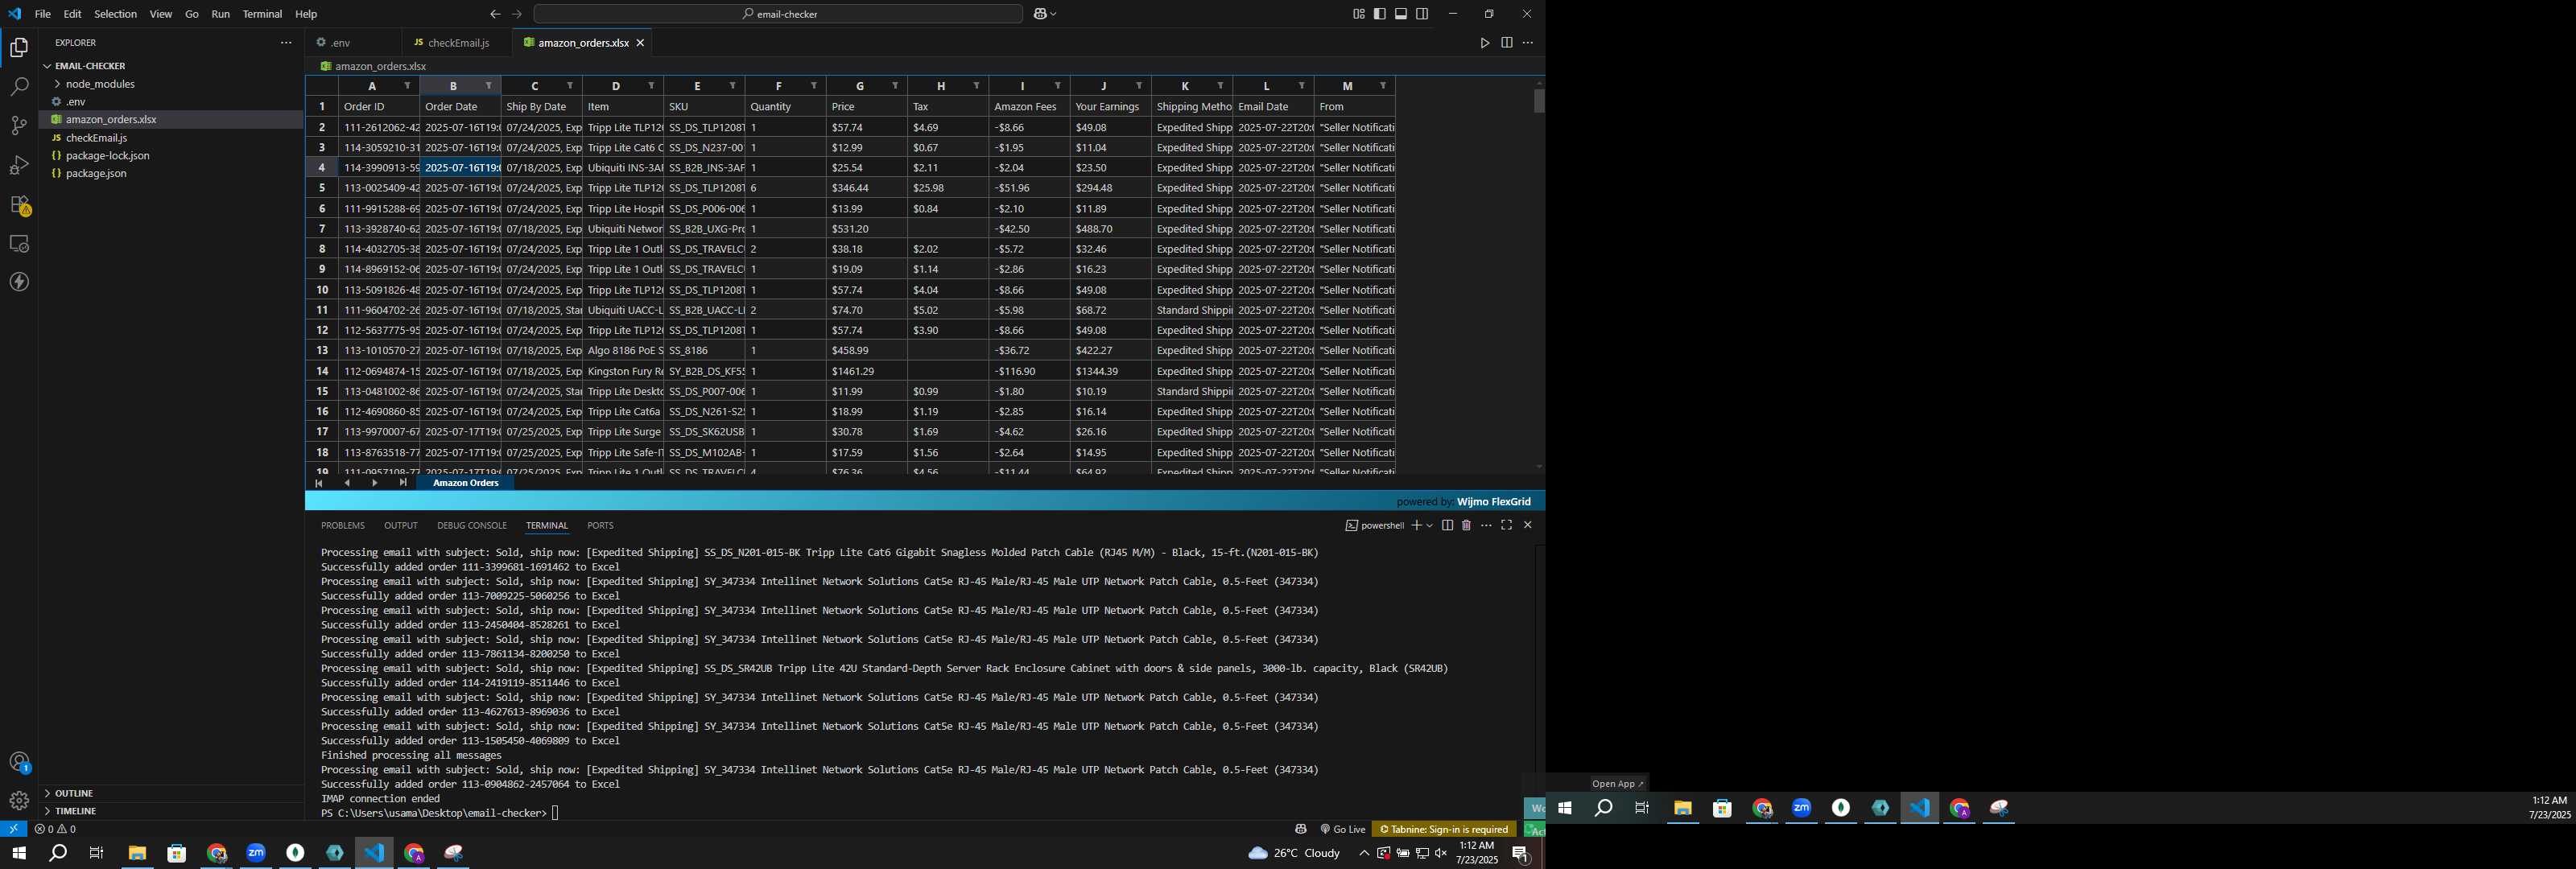This screenshot has height=869, width=2576.
Task: Toggle the primary side bar
Action: (x=1379, y=14)
